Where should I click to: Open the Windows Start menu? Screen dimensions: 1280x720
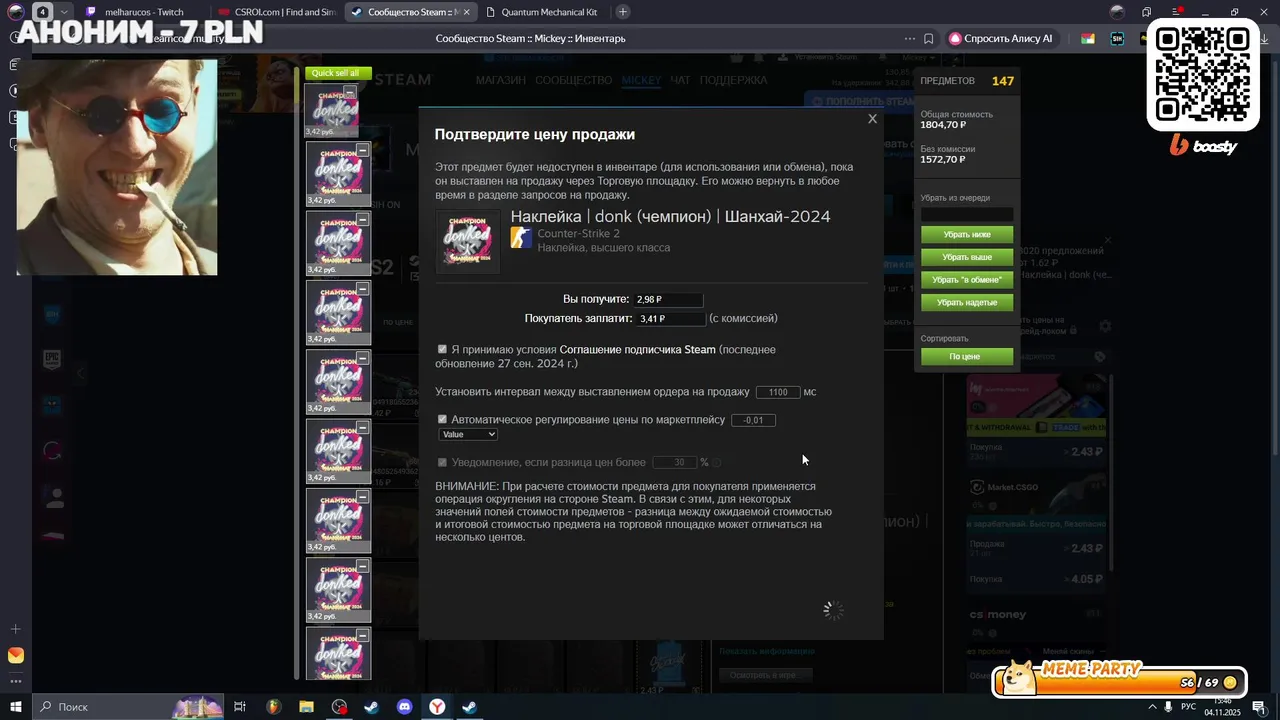[x=16, y=707]
